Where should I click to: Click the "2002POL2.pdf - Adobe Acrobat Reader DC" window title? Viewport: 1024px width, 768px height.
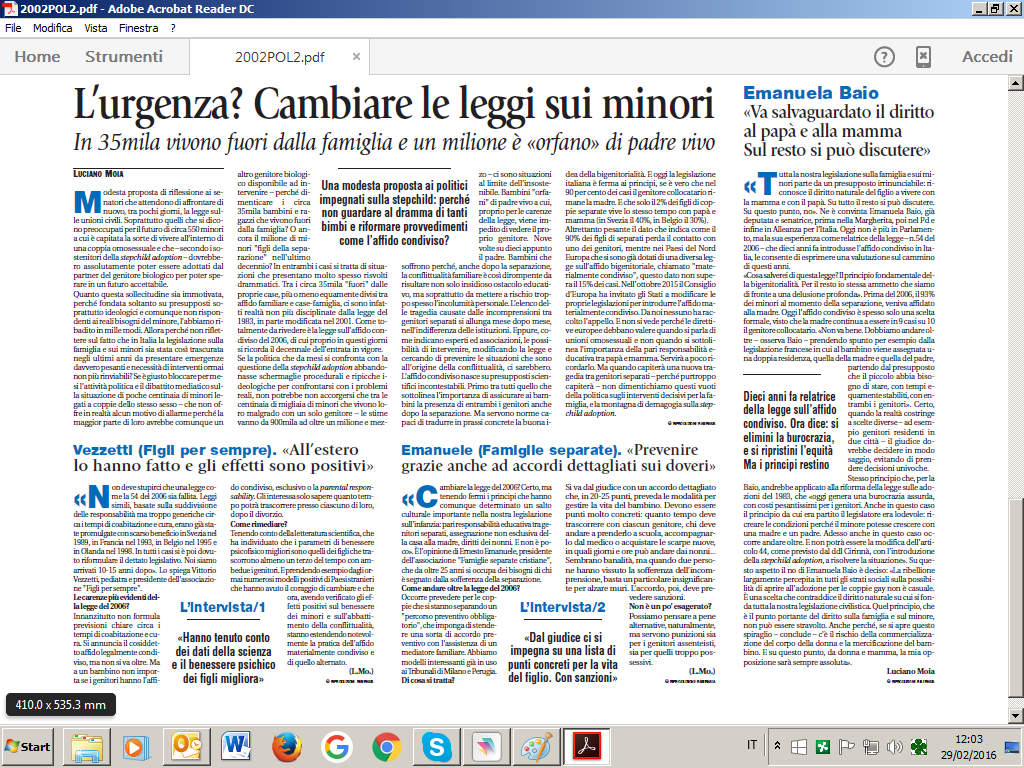click(137, 8)
